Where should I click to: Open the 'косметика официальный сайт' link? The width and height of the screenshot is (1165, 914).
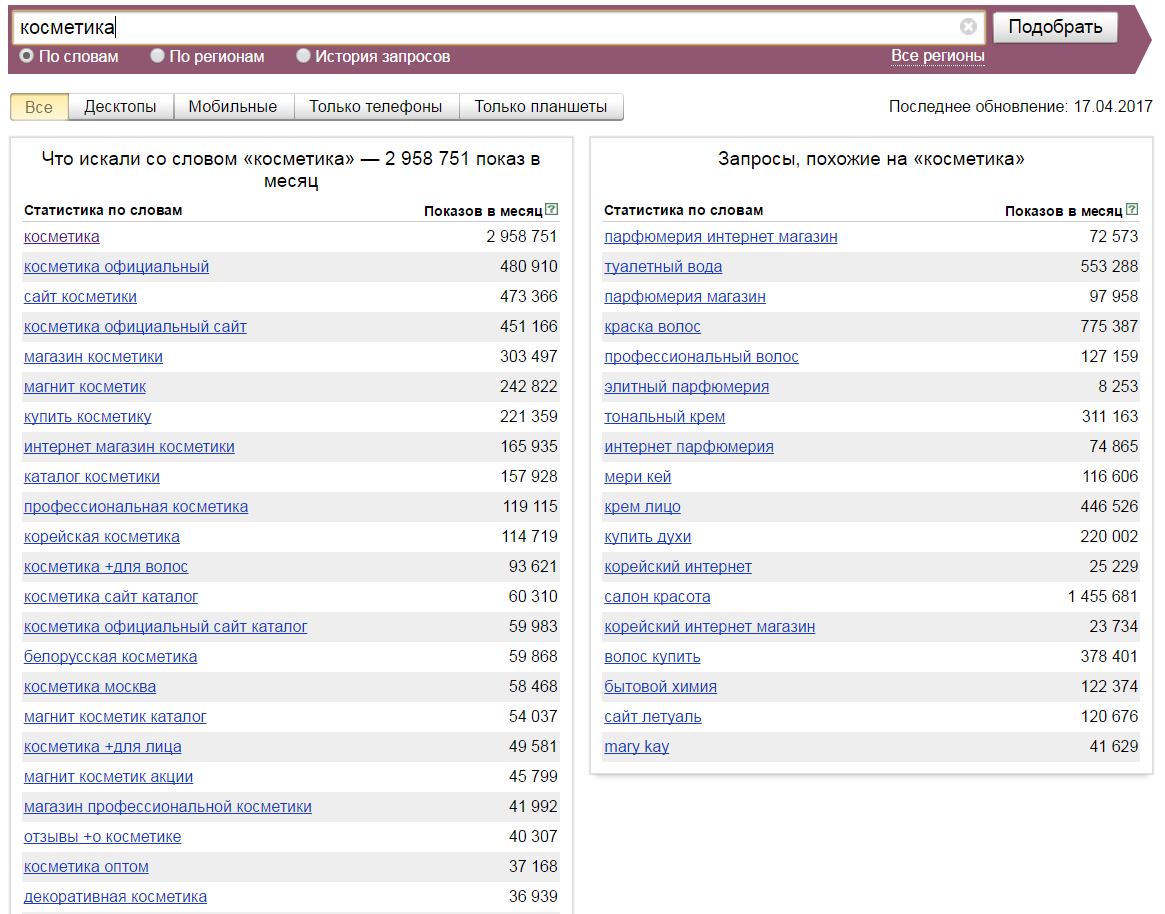pos(135,327)
